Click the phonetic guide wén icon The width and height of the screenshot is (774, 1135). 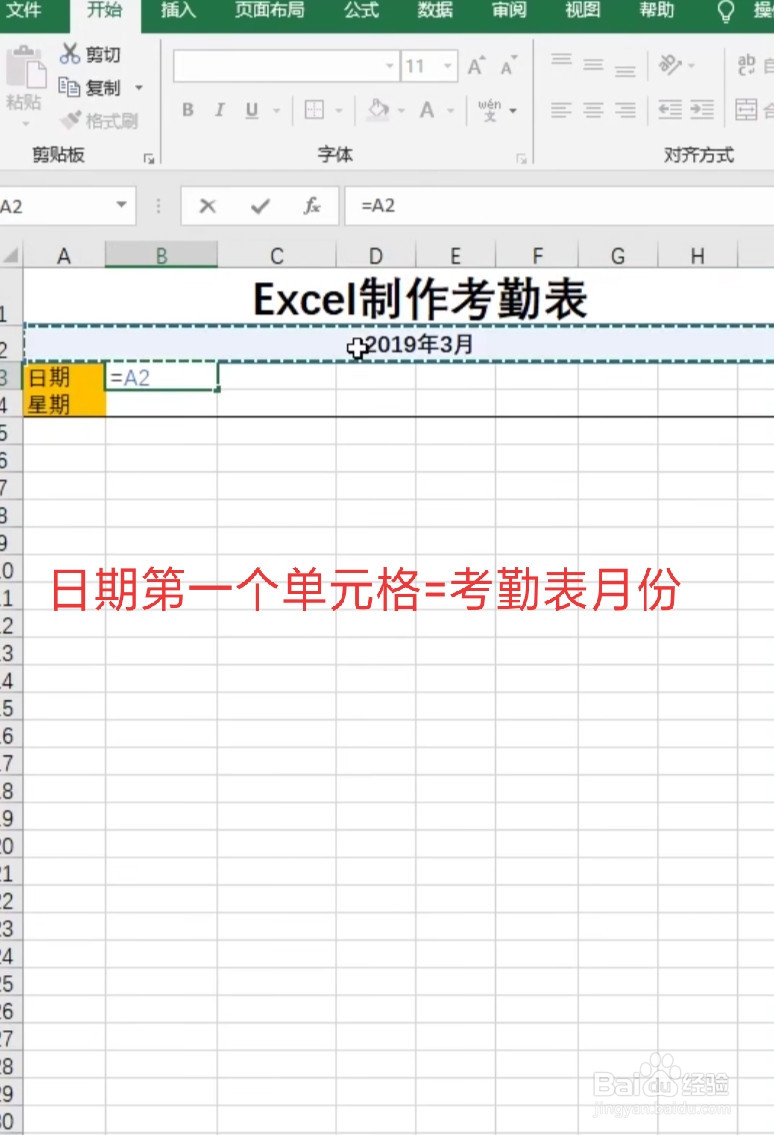(489, 110)
